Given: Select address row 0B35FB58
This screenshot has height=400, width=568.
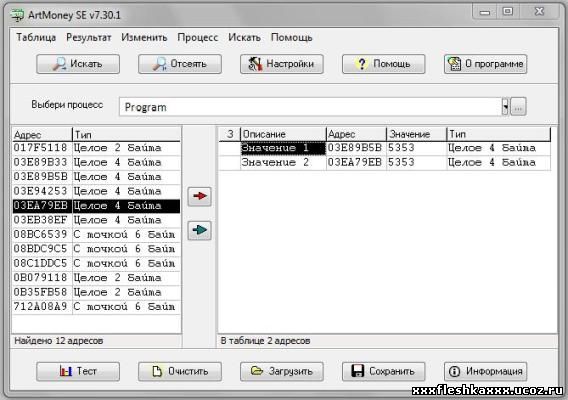Looking at the screenshot, I should (x=96, y=293).
